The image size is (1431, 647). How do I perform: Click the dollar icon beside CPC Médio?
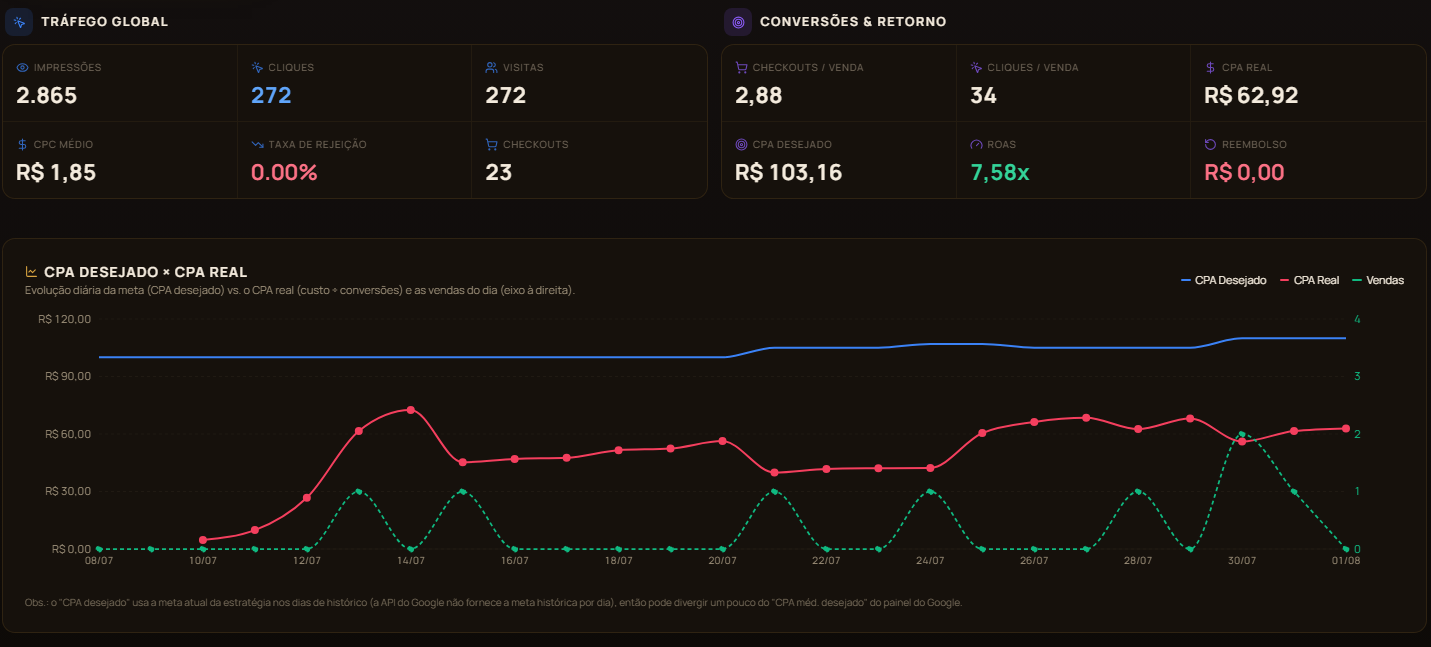[23, 145]
